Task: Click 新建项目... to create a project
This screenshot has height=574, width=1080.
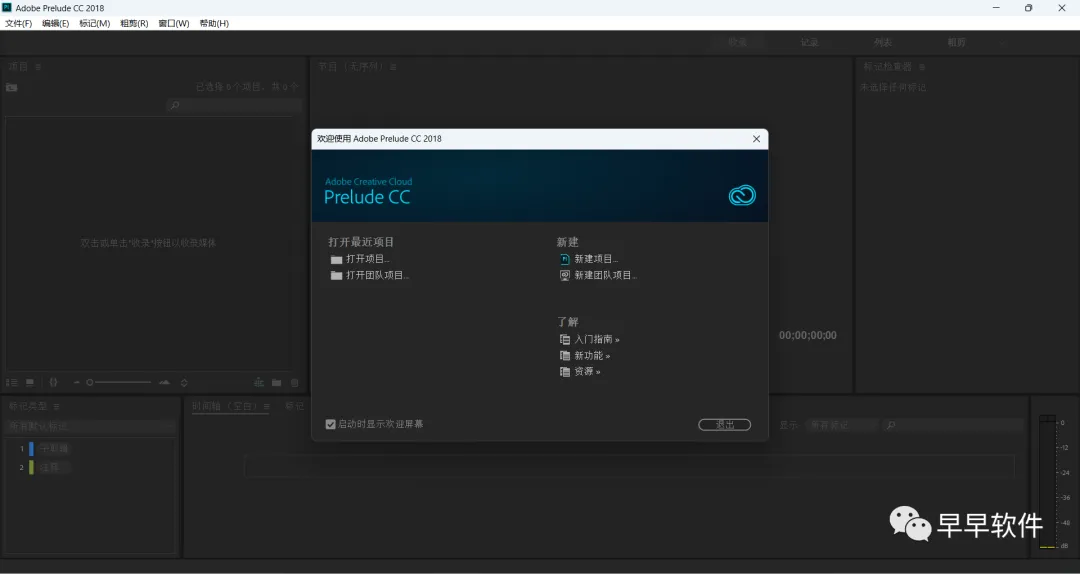Action: pos(596,259)
